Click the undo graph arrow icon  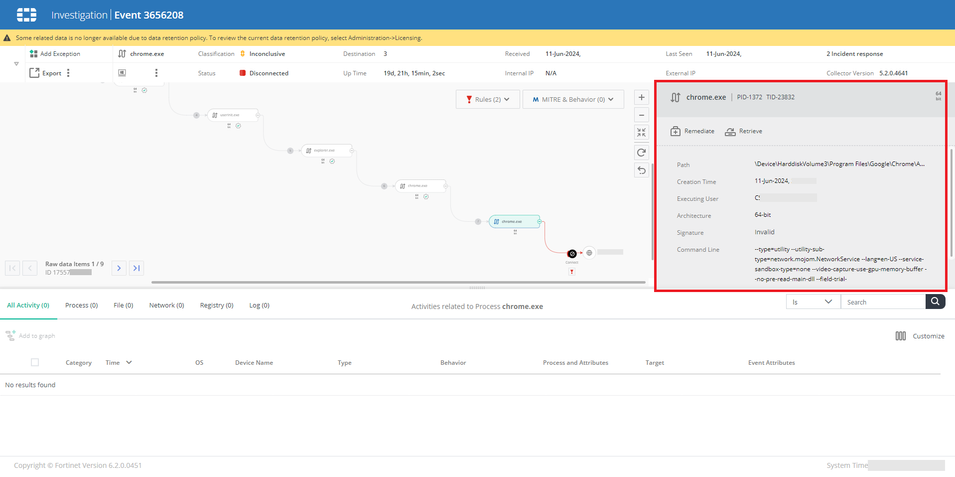(x=641, y=170)
